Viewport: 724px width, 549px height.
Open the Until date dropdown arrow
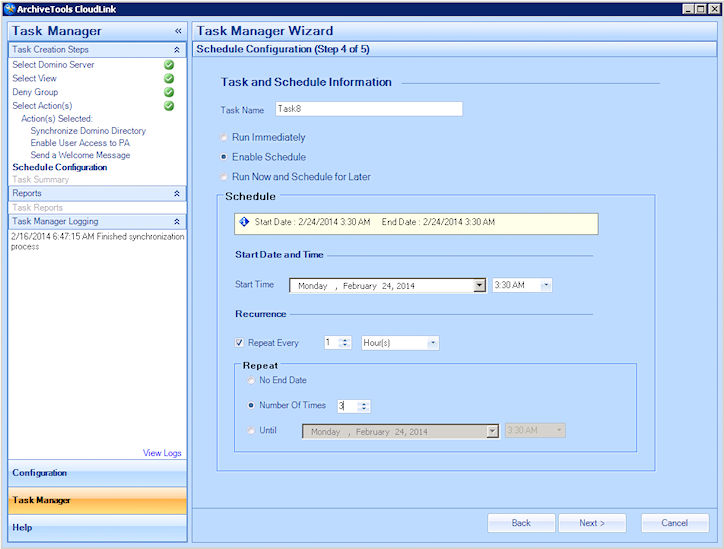[x=492, y=431]
